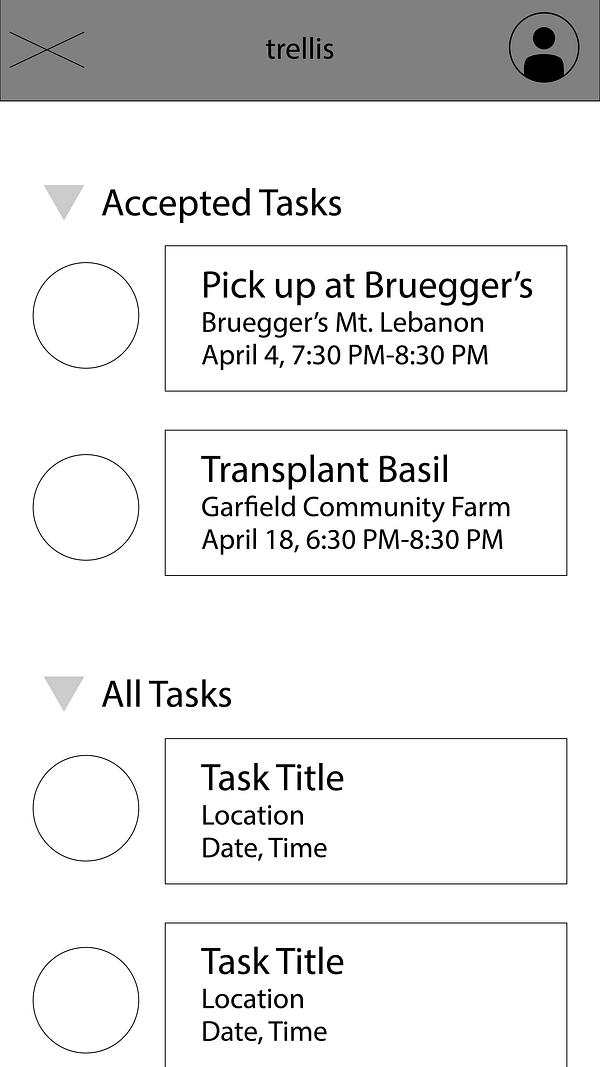
Task: Collapse the Accepted Tasks section triangle
Action: point(64,202)
